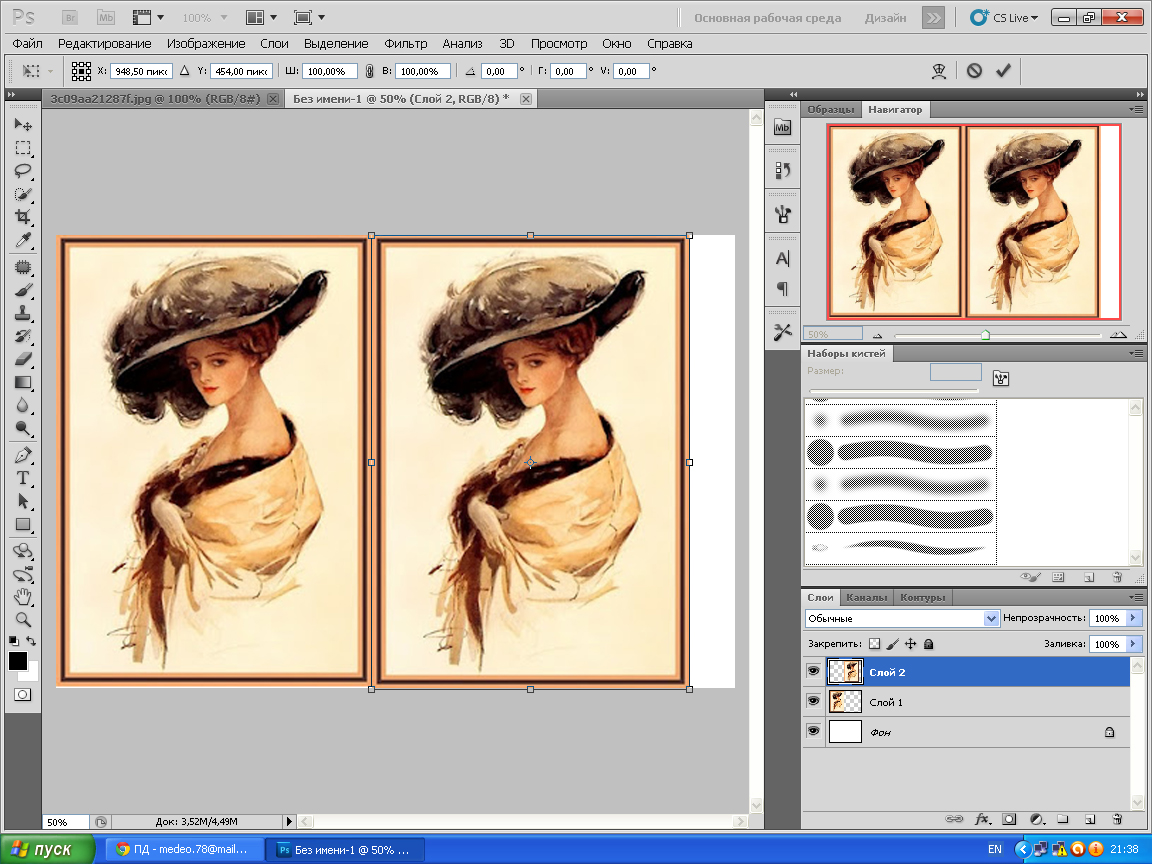Image resolution: width=1152 pixels, height=864 pixels.
Task: Hide the Слой 1 layer
Action: (x=813, y=702)
